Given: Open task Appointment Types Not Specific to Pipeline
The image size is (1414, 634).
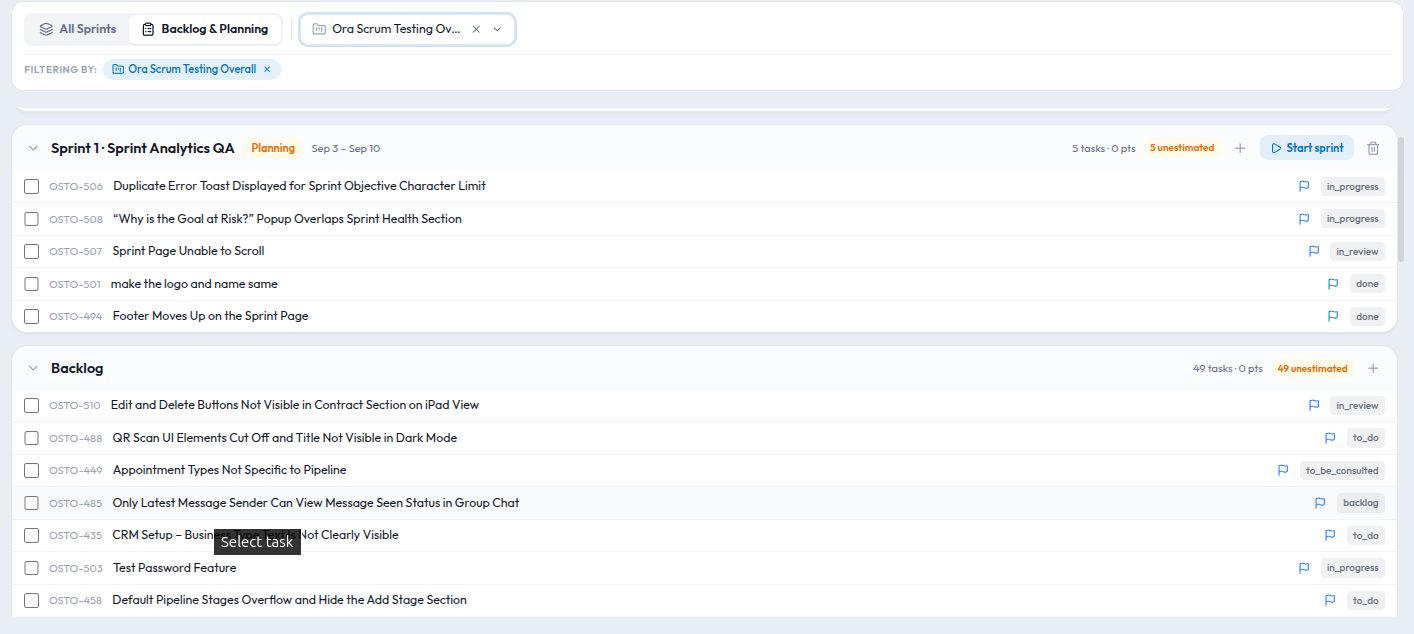Looking at the screenshot, I should click(x=229, y=470).
